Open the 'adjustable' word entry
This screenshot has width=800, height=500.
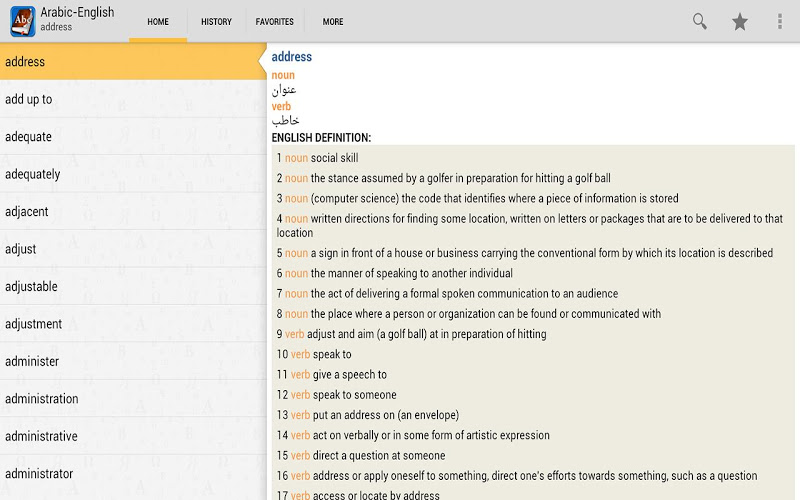132,287
